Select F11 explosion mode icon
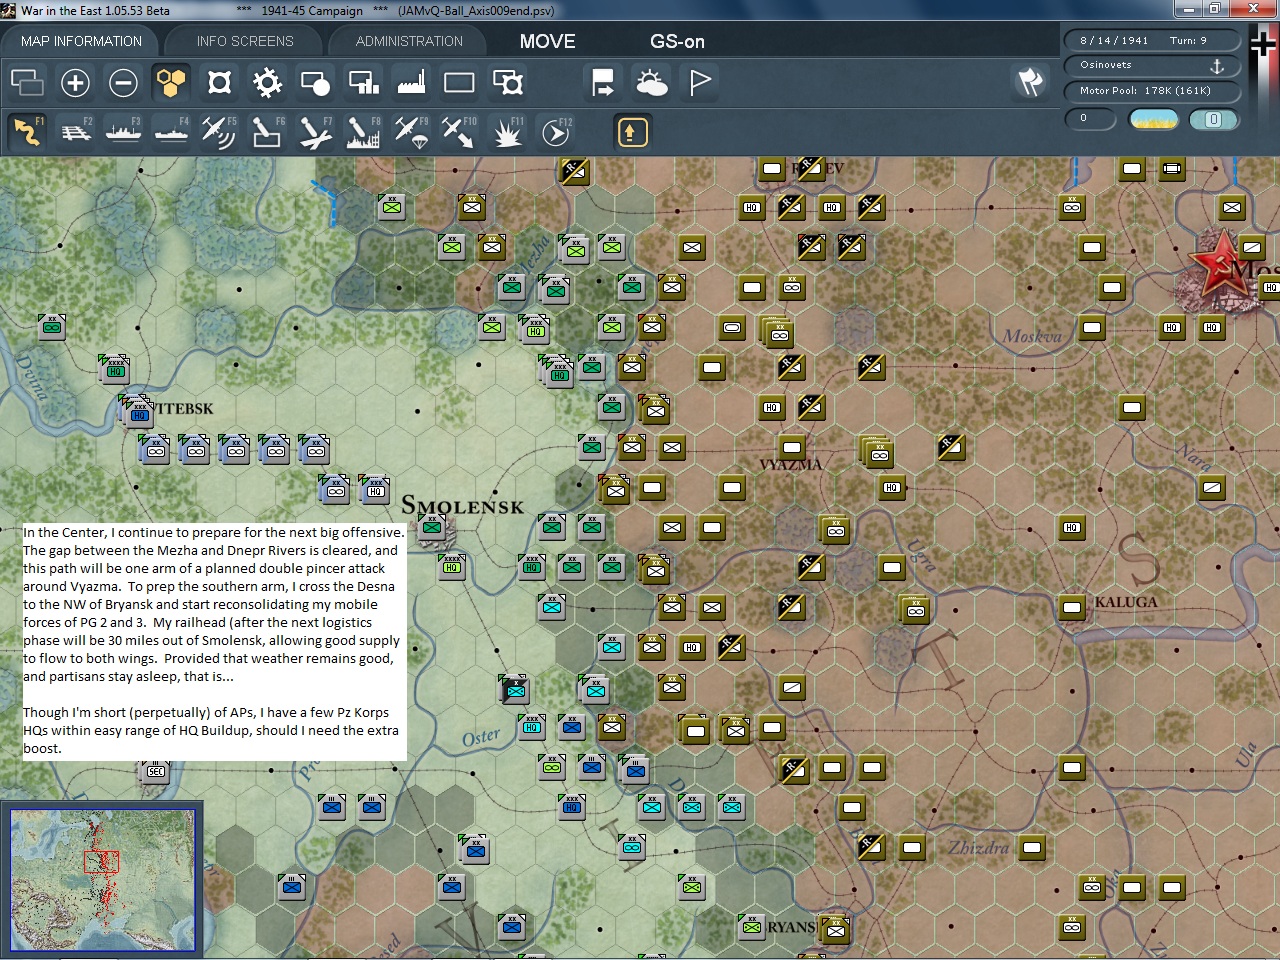Screen dimensions: 1280x960 click(508, 132)
